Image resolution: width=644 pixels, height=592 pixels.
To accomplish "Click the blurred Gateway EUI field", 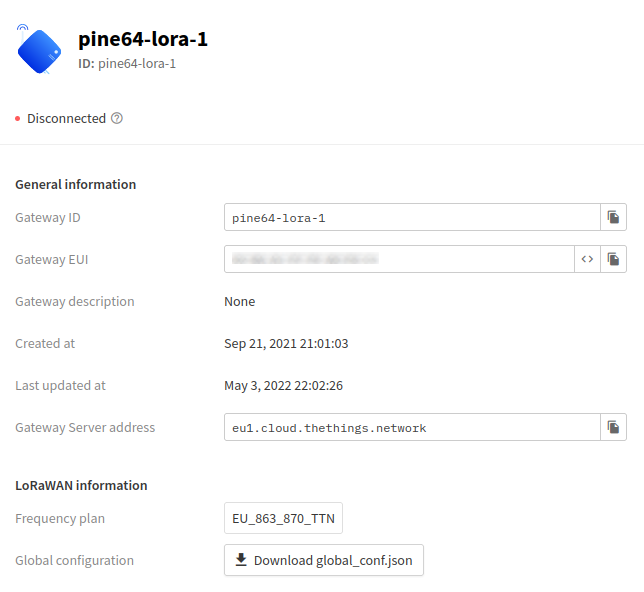I will [x=399, y=259].
